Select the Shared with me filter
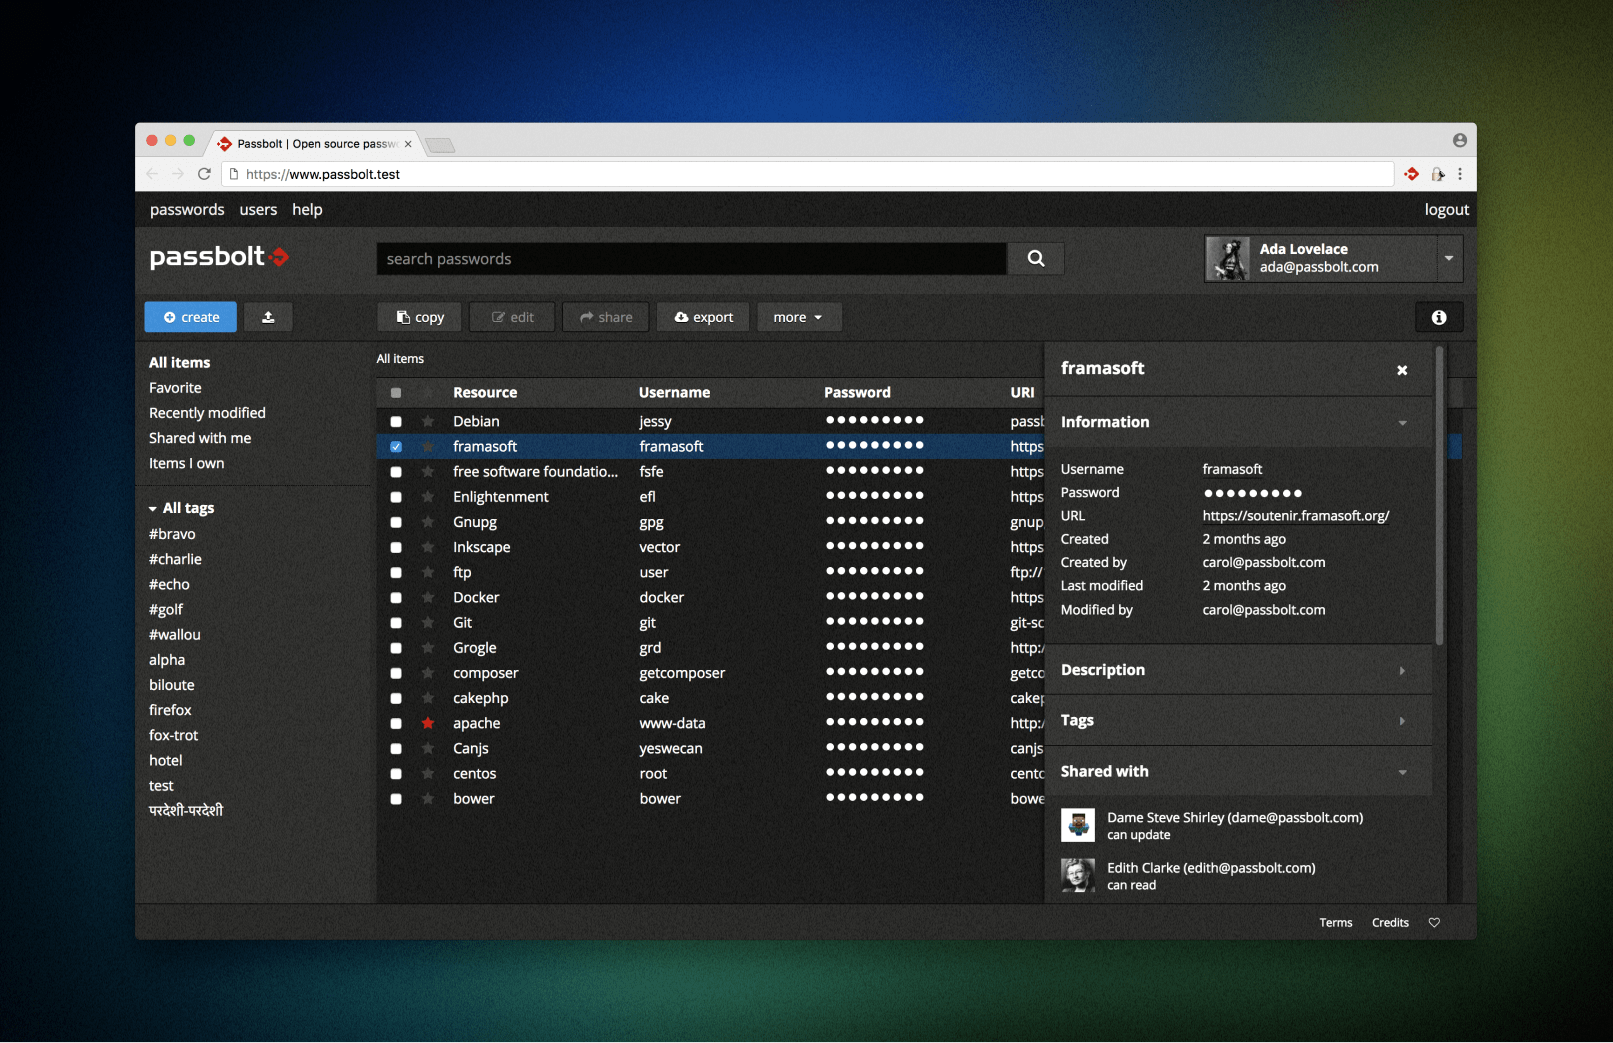 coord(200,438)
